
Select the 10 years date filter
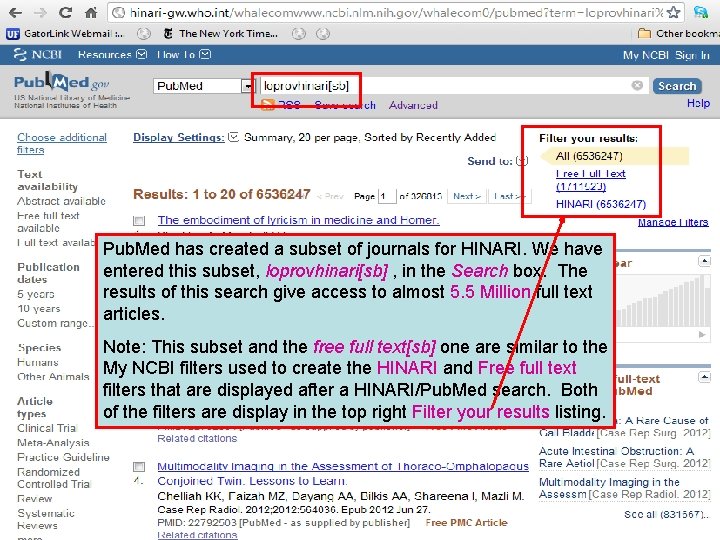[x=39, y=309]
